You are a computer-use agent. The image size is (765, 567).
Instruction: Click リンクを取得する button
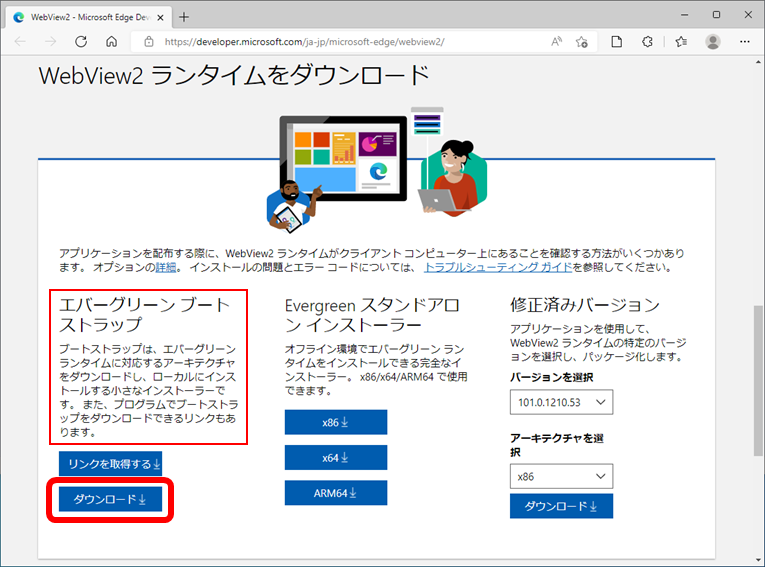point(111,464)
